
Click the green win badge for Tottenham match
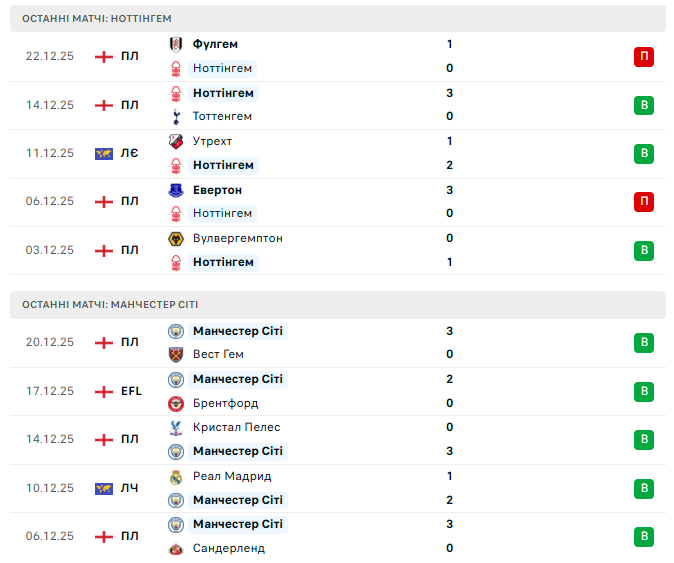[x=644, y=105]
